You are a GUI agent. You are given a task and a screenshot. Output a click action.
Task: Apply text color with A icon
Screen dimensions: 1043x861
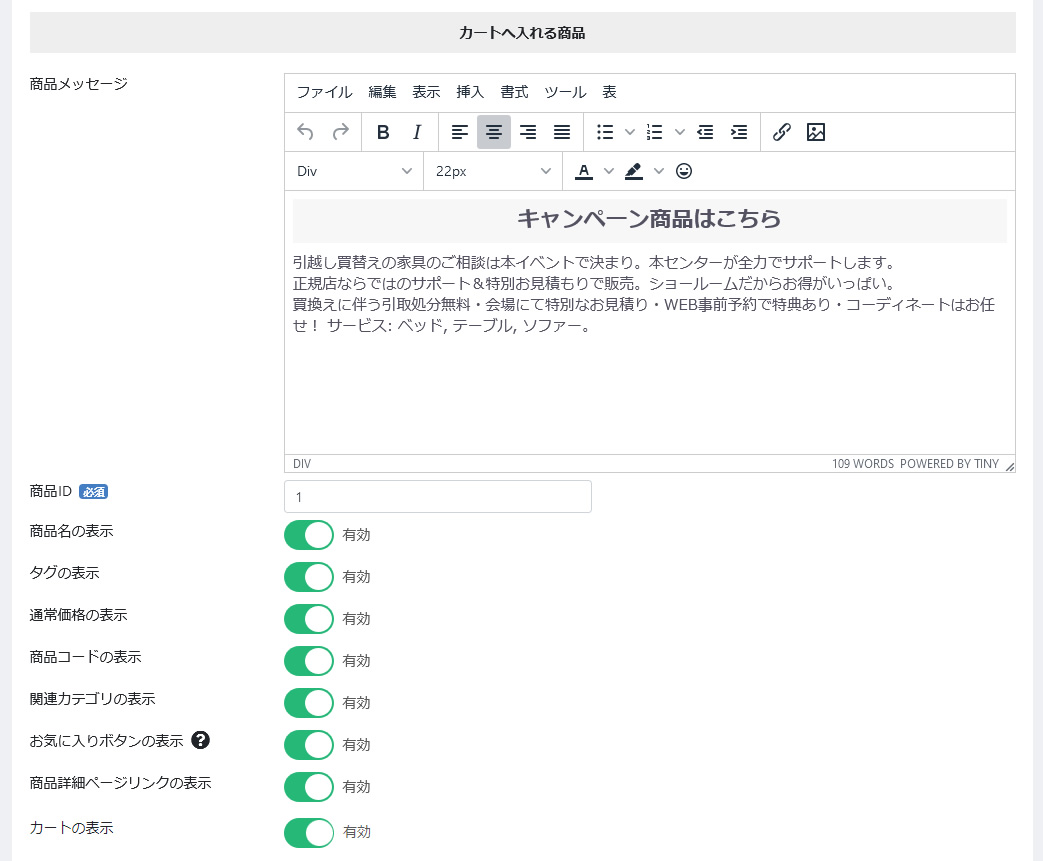(x=583, y=171)
